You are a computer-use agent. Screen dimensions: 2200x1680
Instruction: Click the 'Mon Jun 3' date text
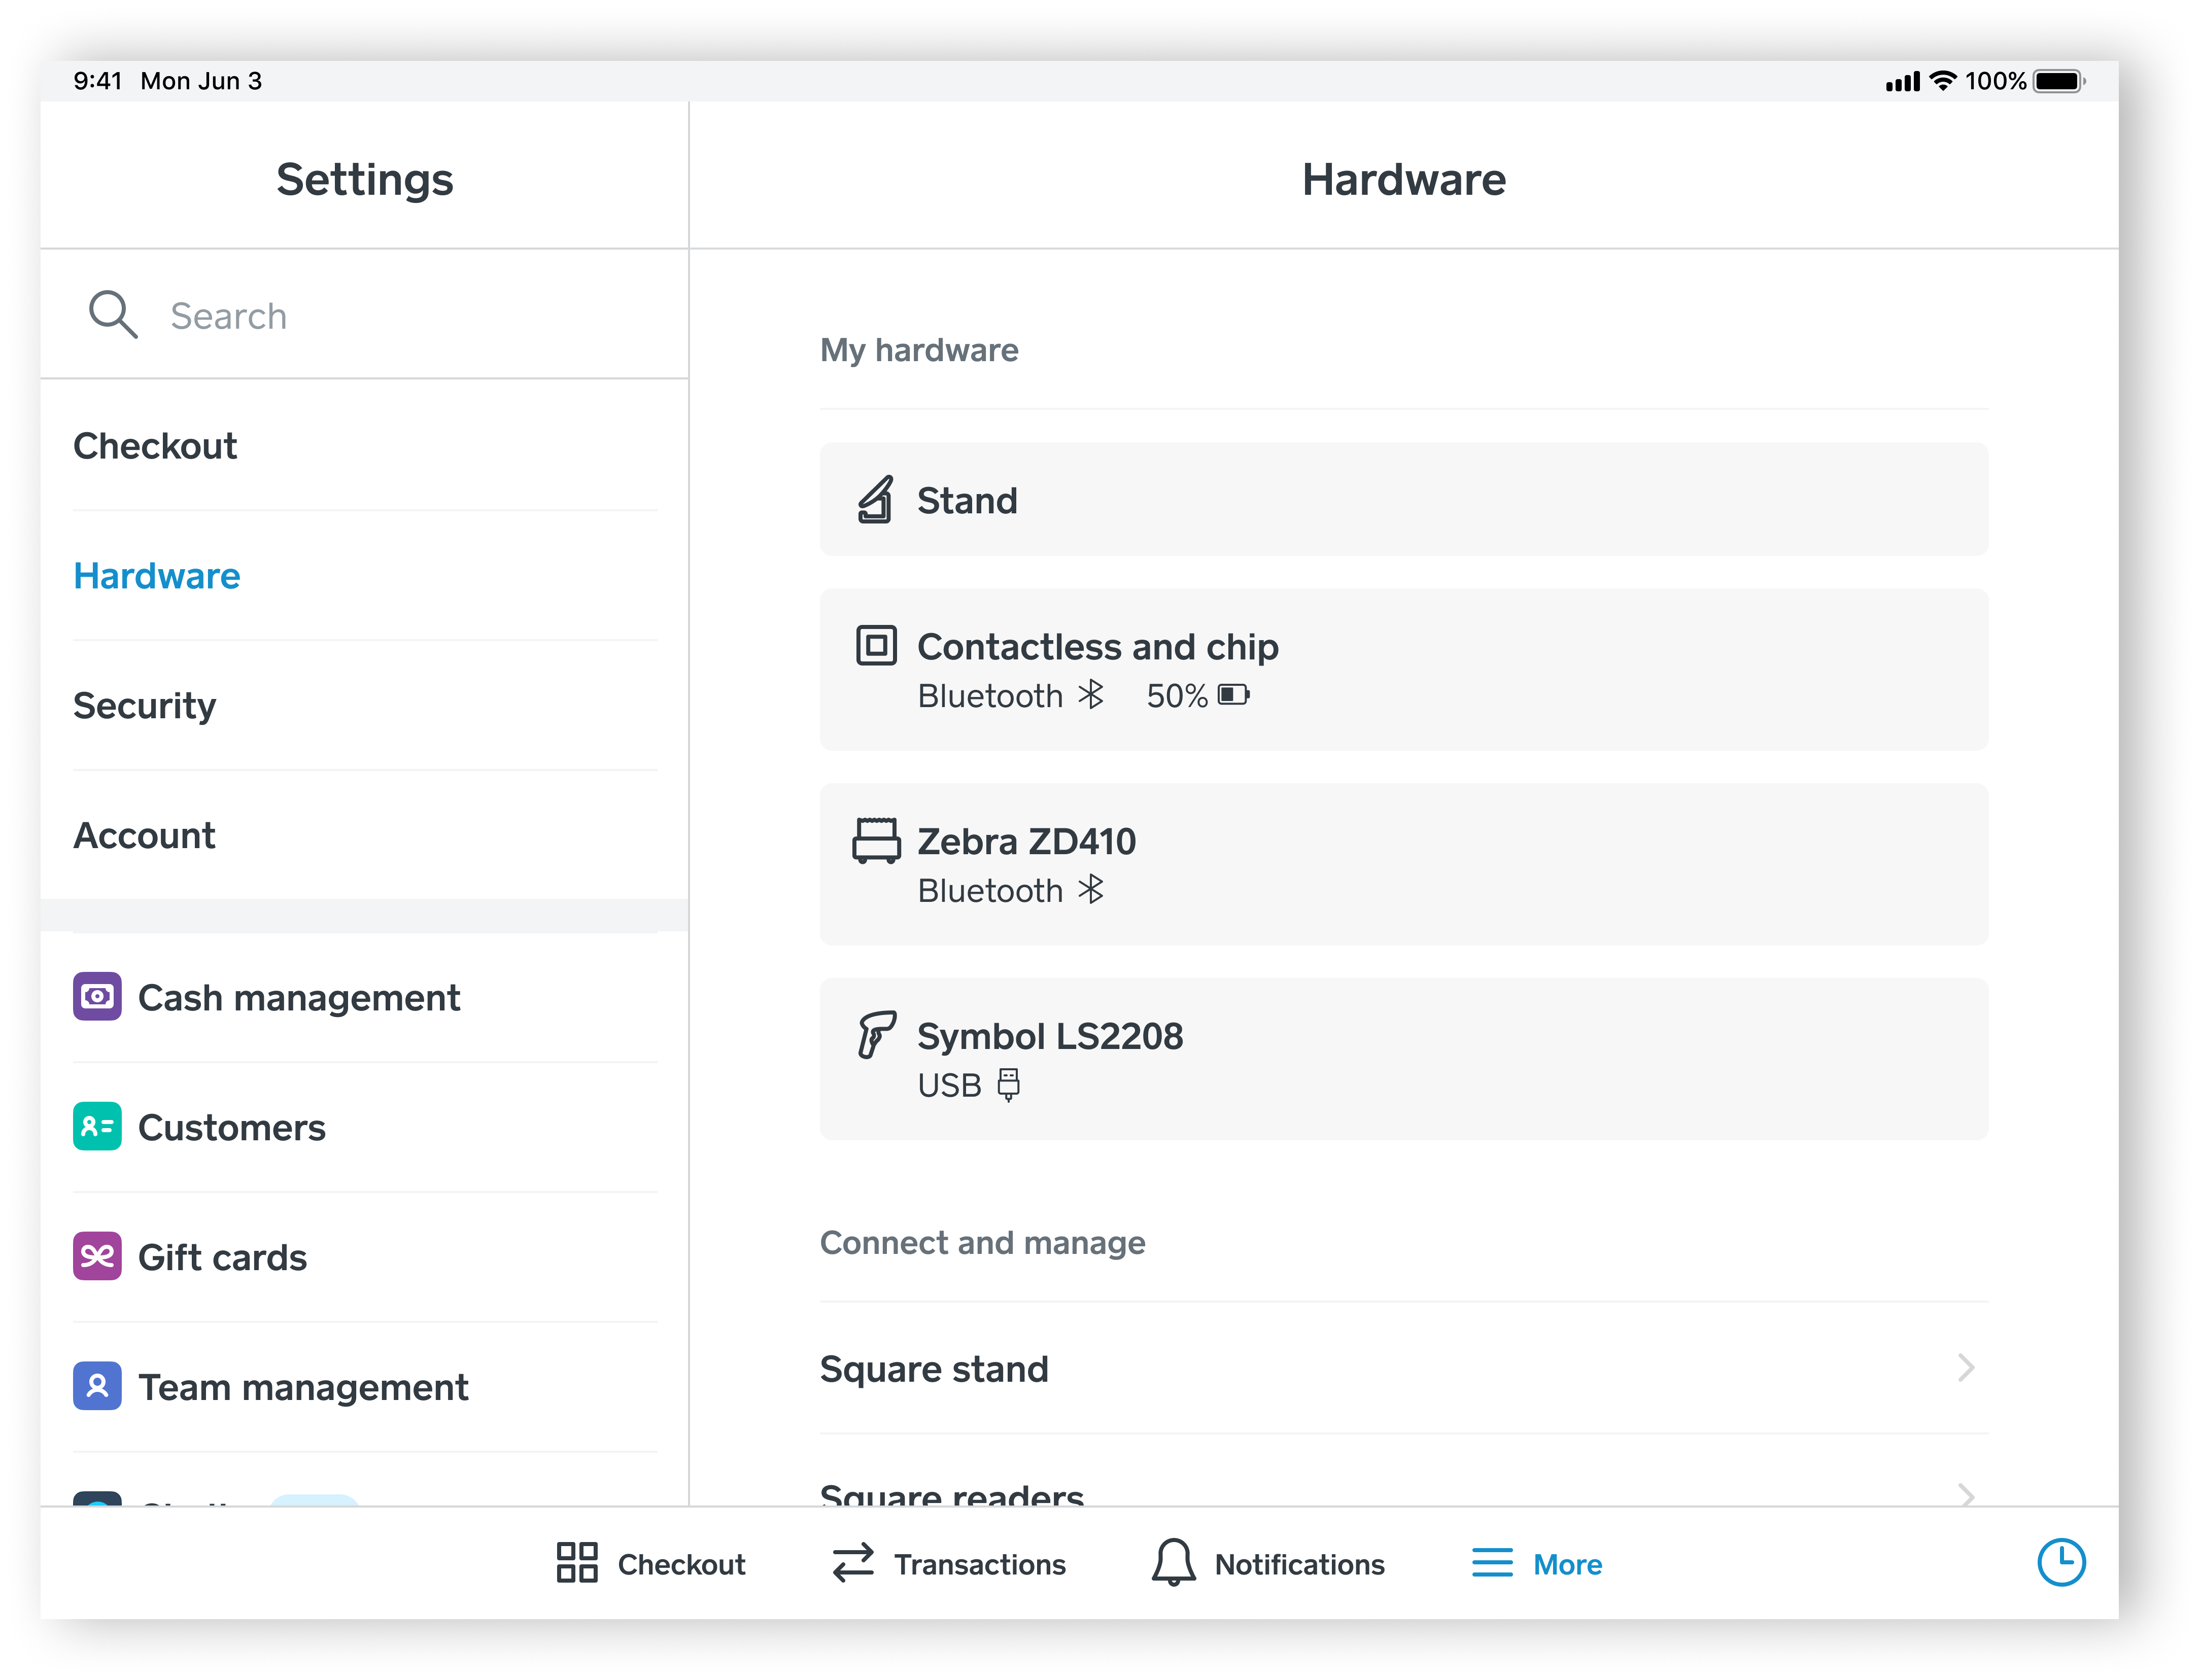point(201,81)
